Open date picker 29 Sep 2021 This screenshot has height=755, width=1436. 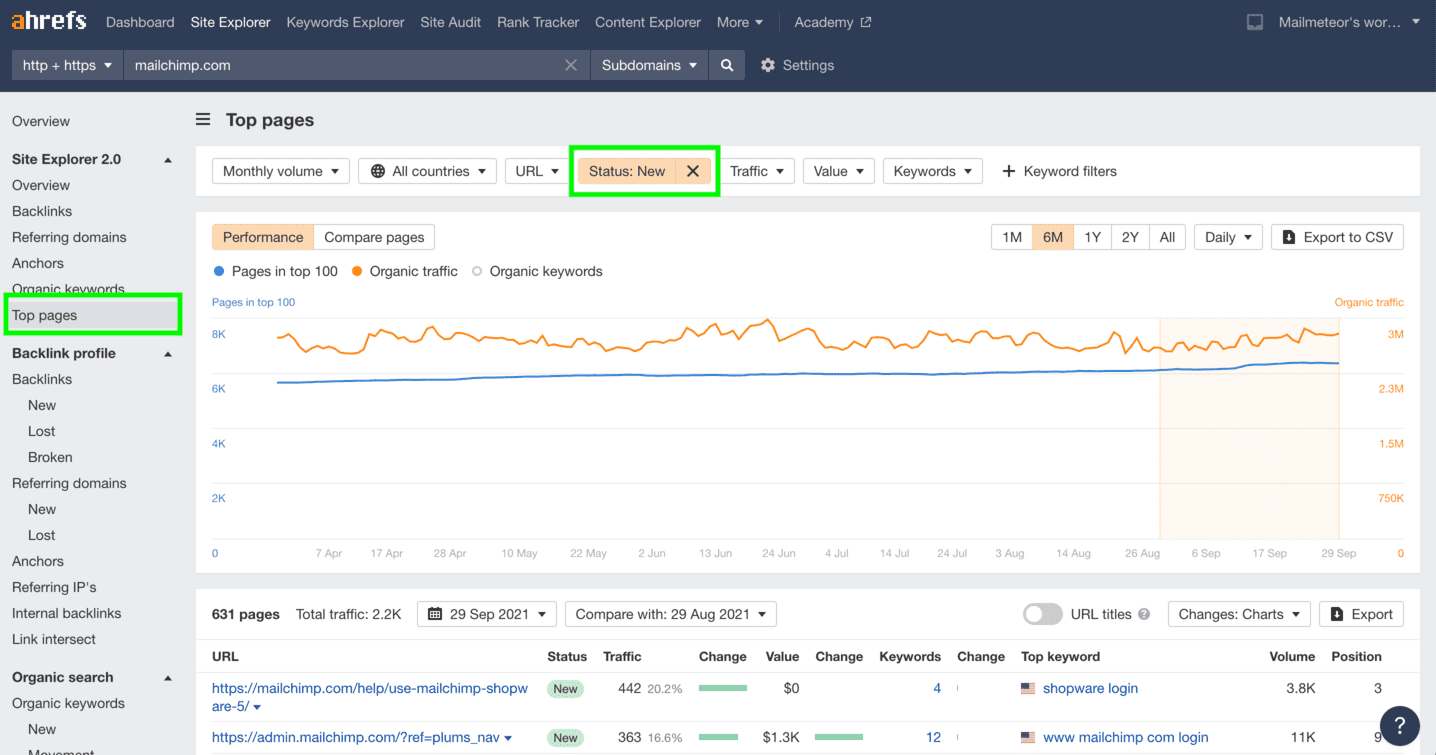coord(487,614)
